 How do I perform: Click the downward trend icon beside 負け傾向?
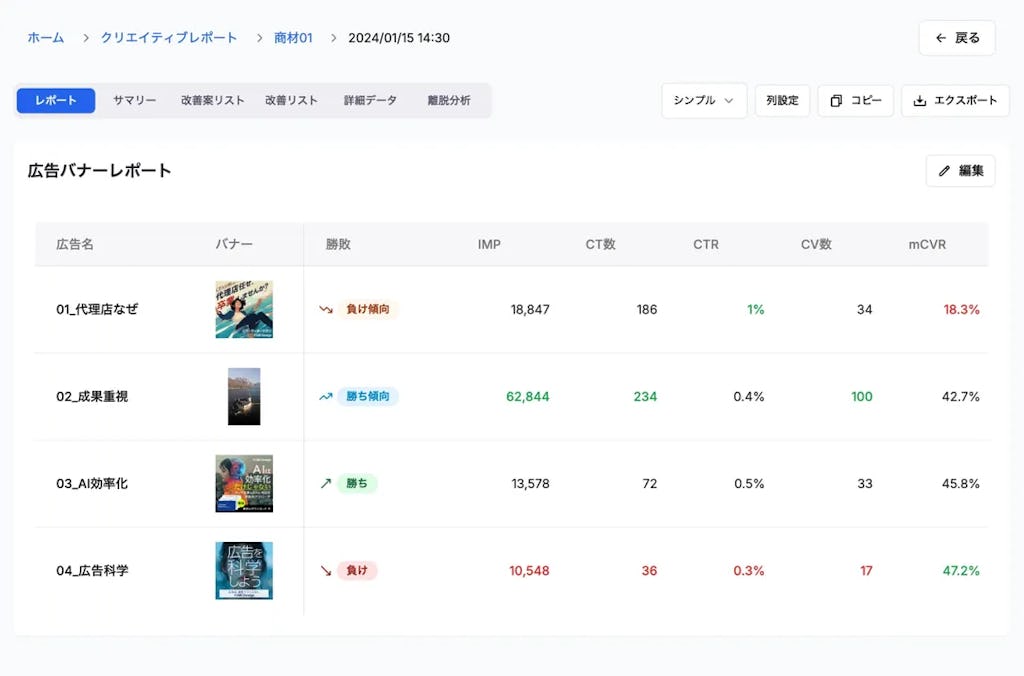(325, 309)
